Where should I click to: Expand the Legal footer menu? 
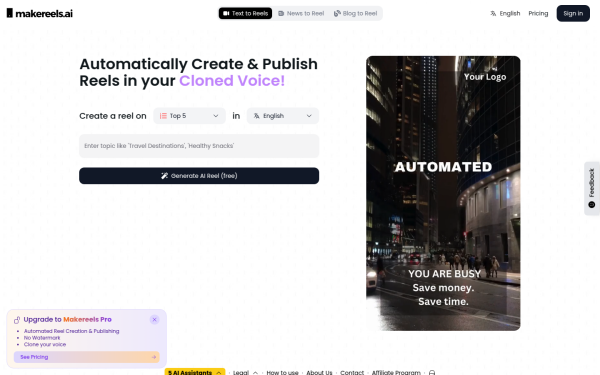click(x=245, y=372)
